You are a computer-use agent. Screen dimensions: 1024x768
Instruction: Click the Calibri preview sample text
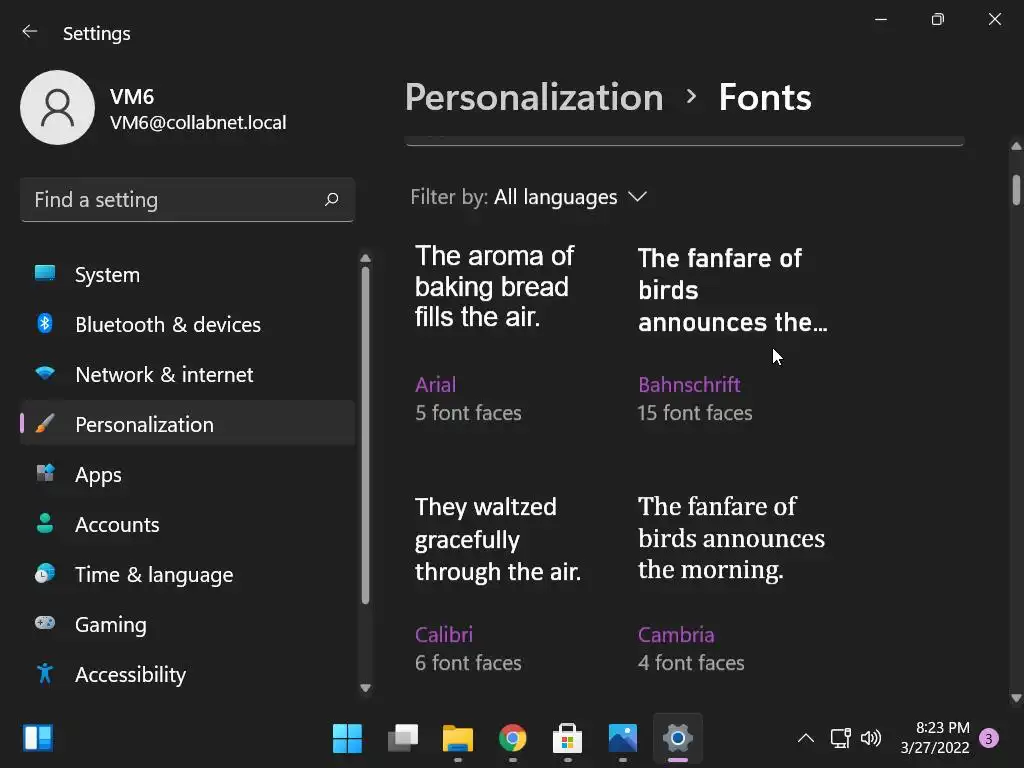498,539
